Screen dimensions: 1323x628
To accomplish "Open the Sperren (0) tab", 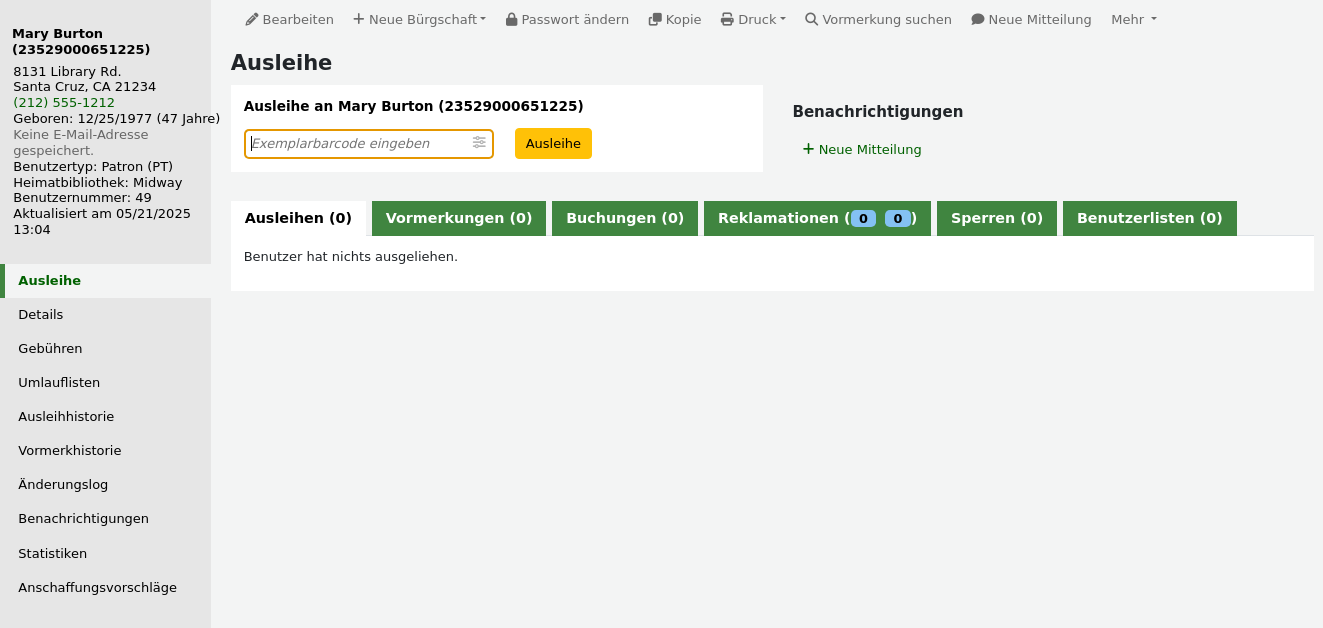I will (997, 218).
